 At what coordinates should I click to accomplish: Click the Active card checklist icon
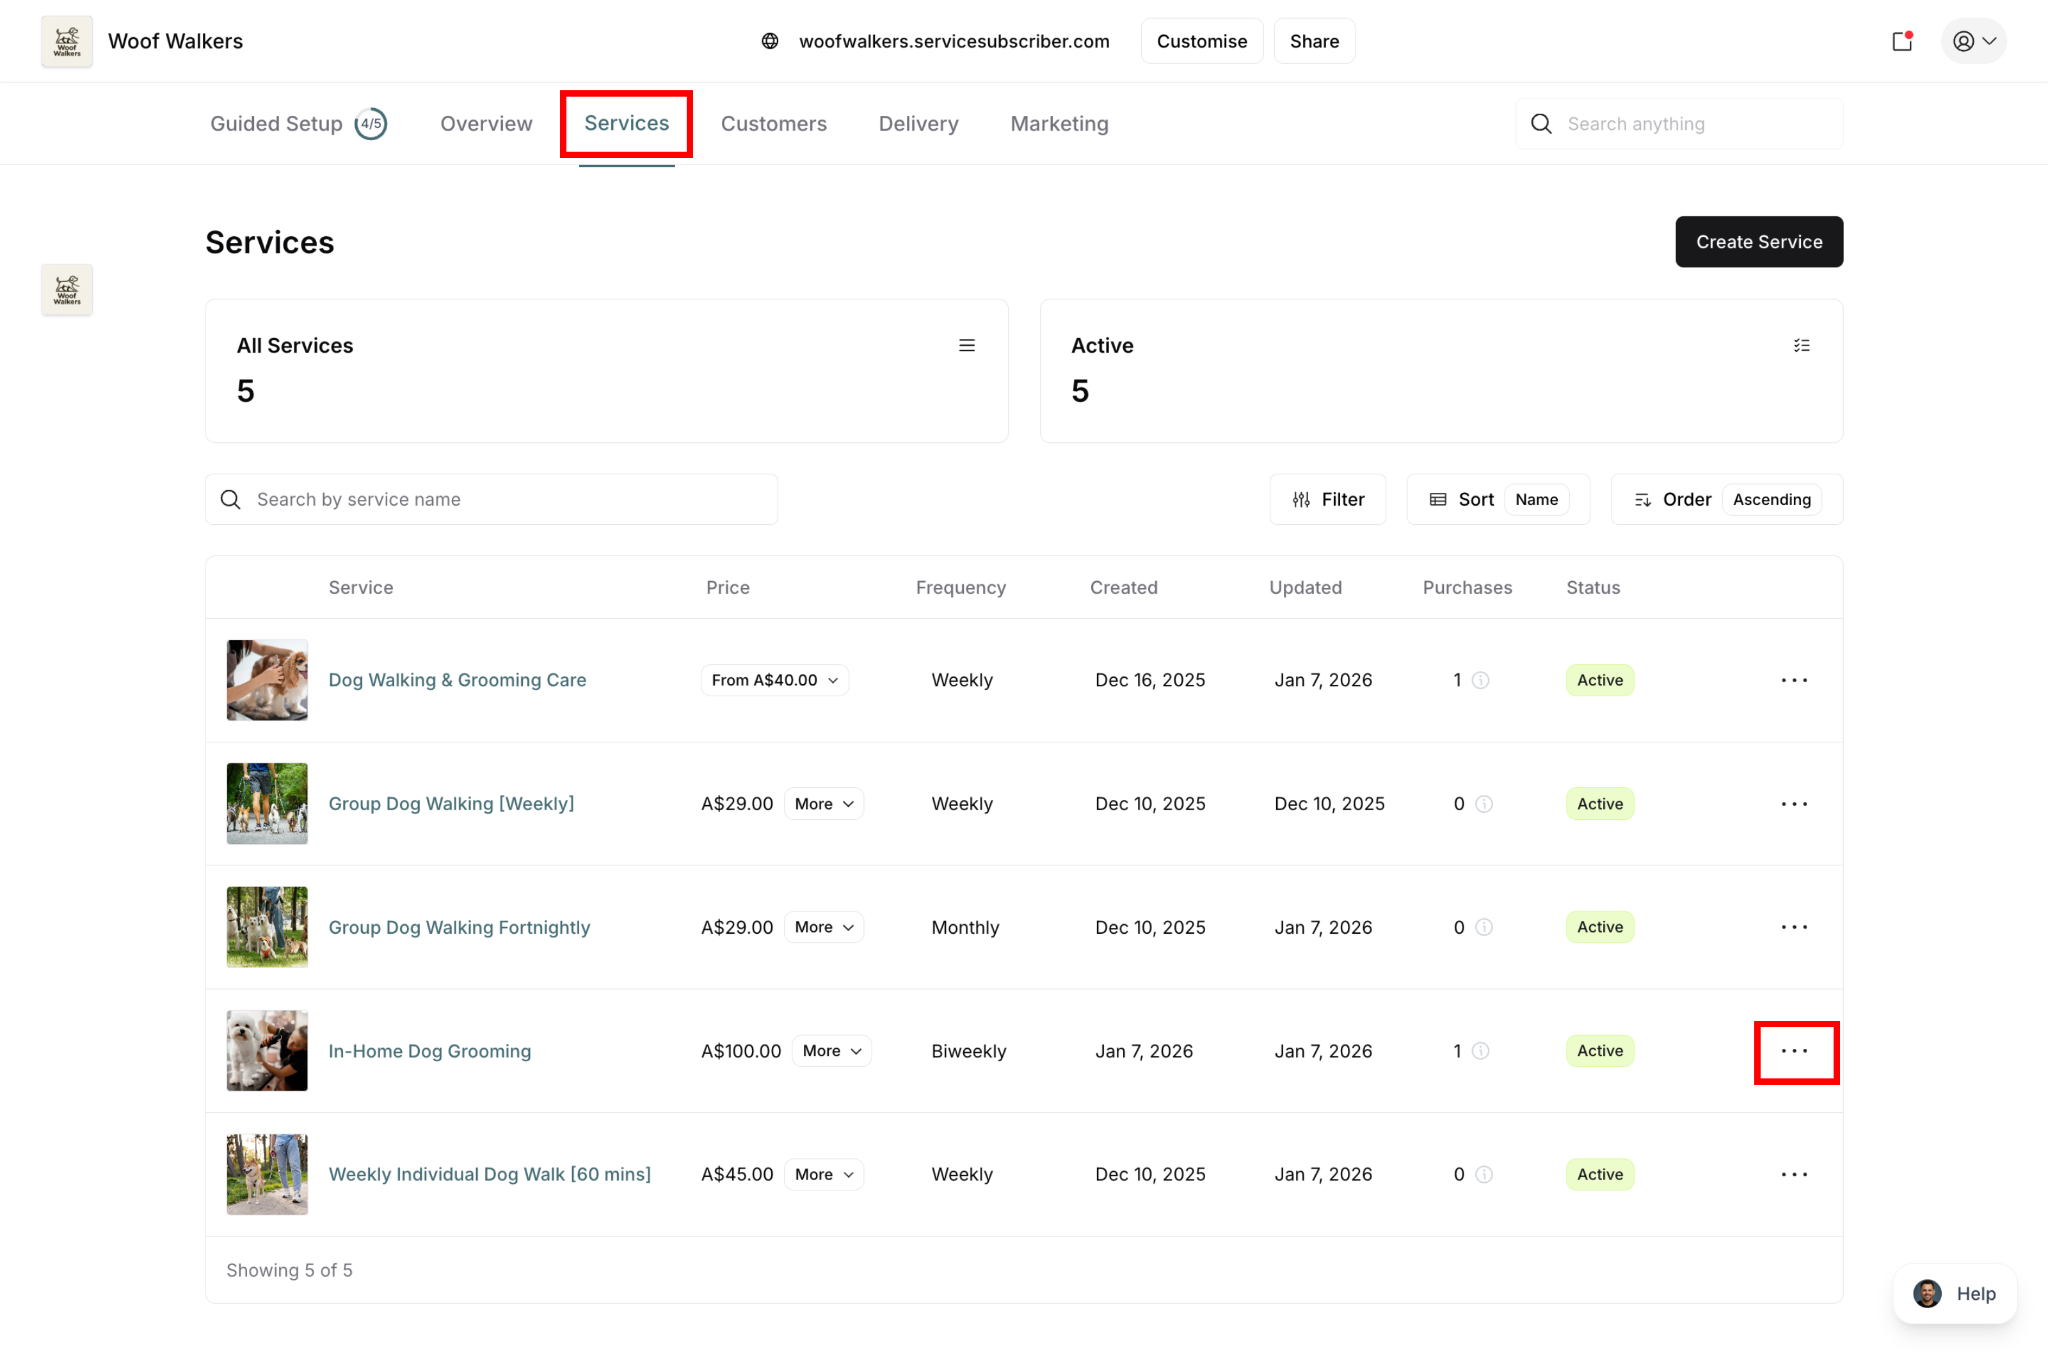1801,345
